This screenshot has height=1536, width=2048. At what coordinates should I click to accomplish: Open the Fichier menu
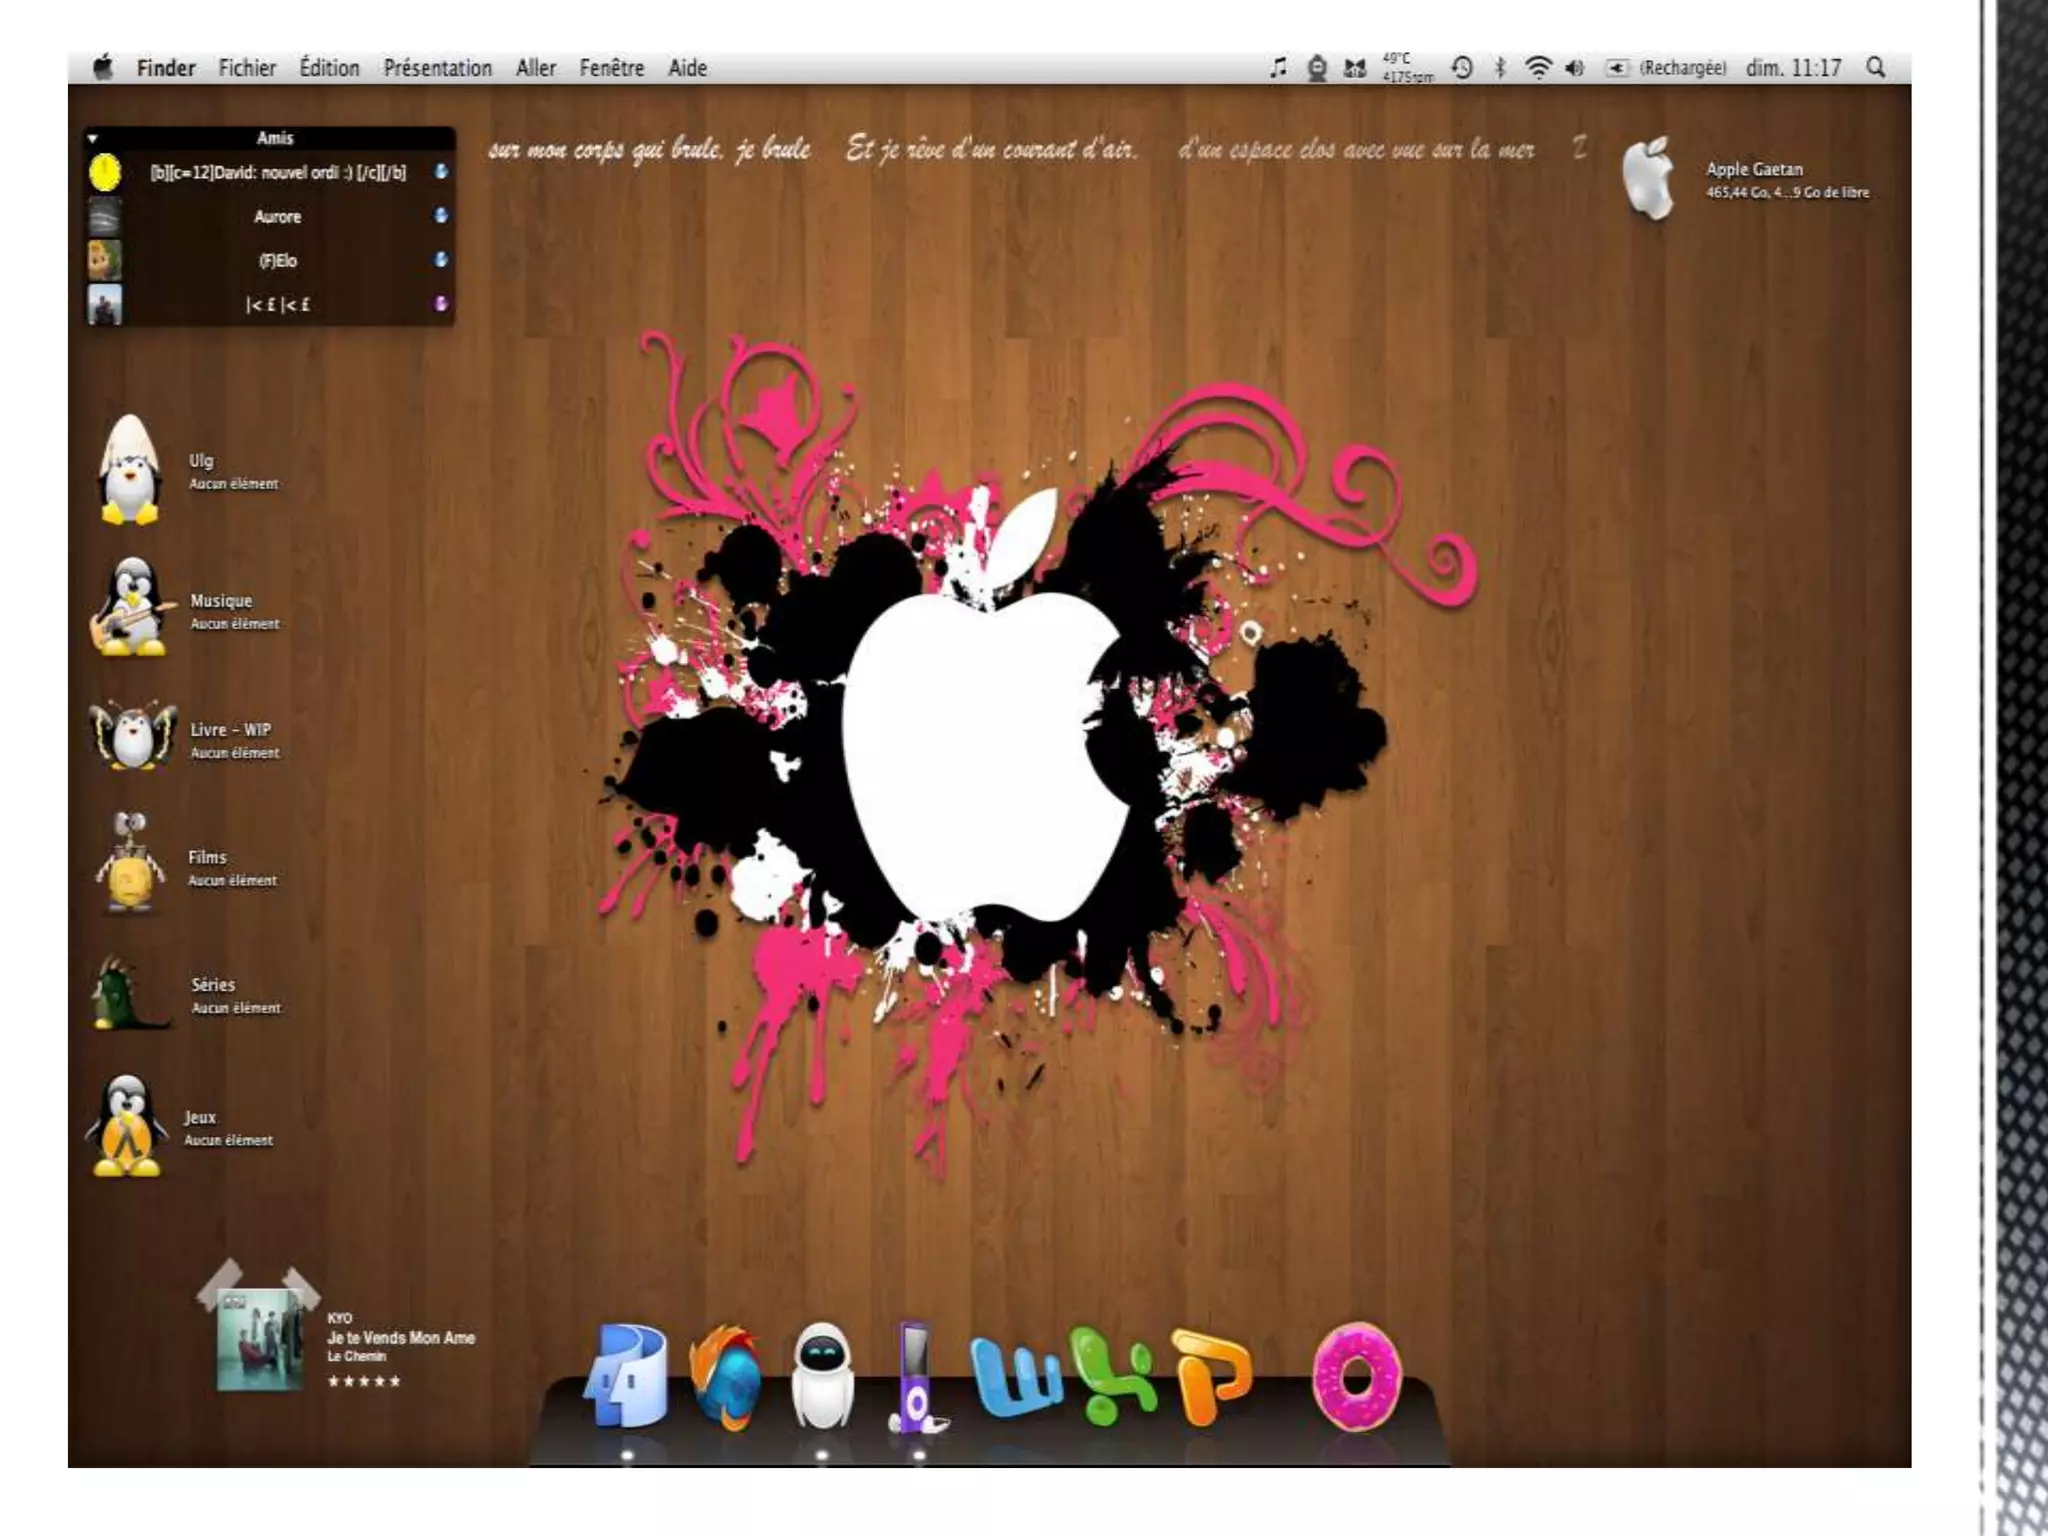247,68
